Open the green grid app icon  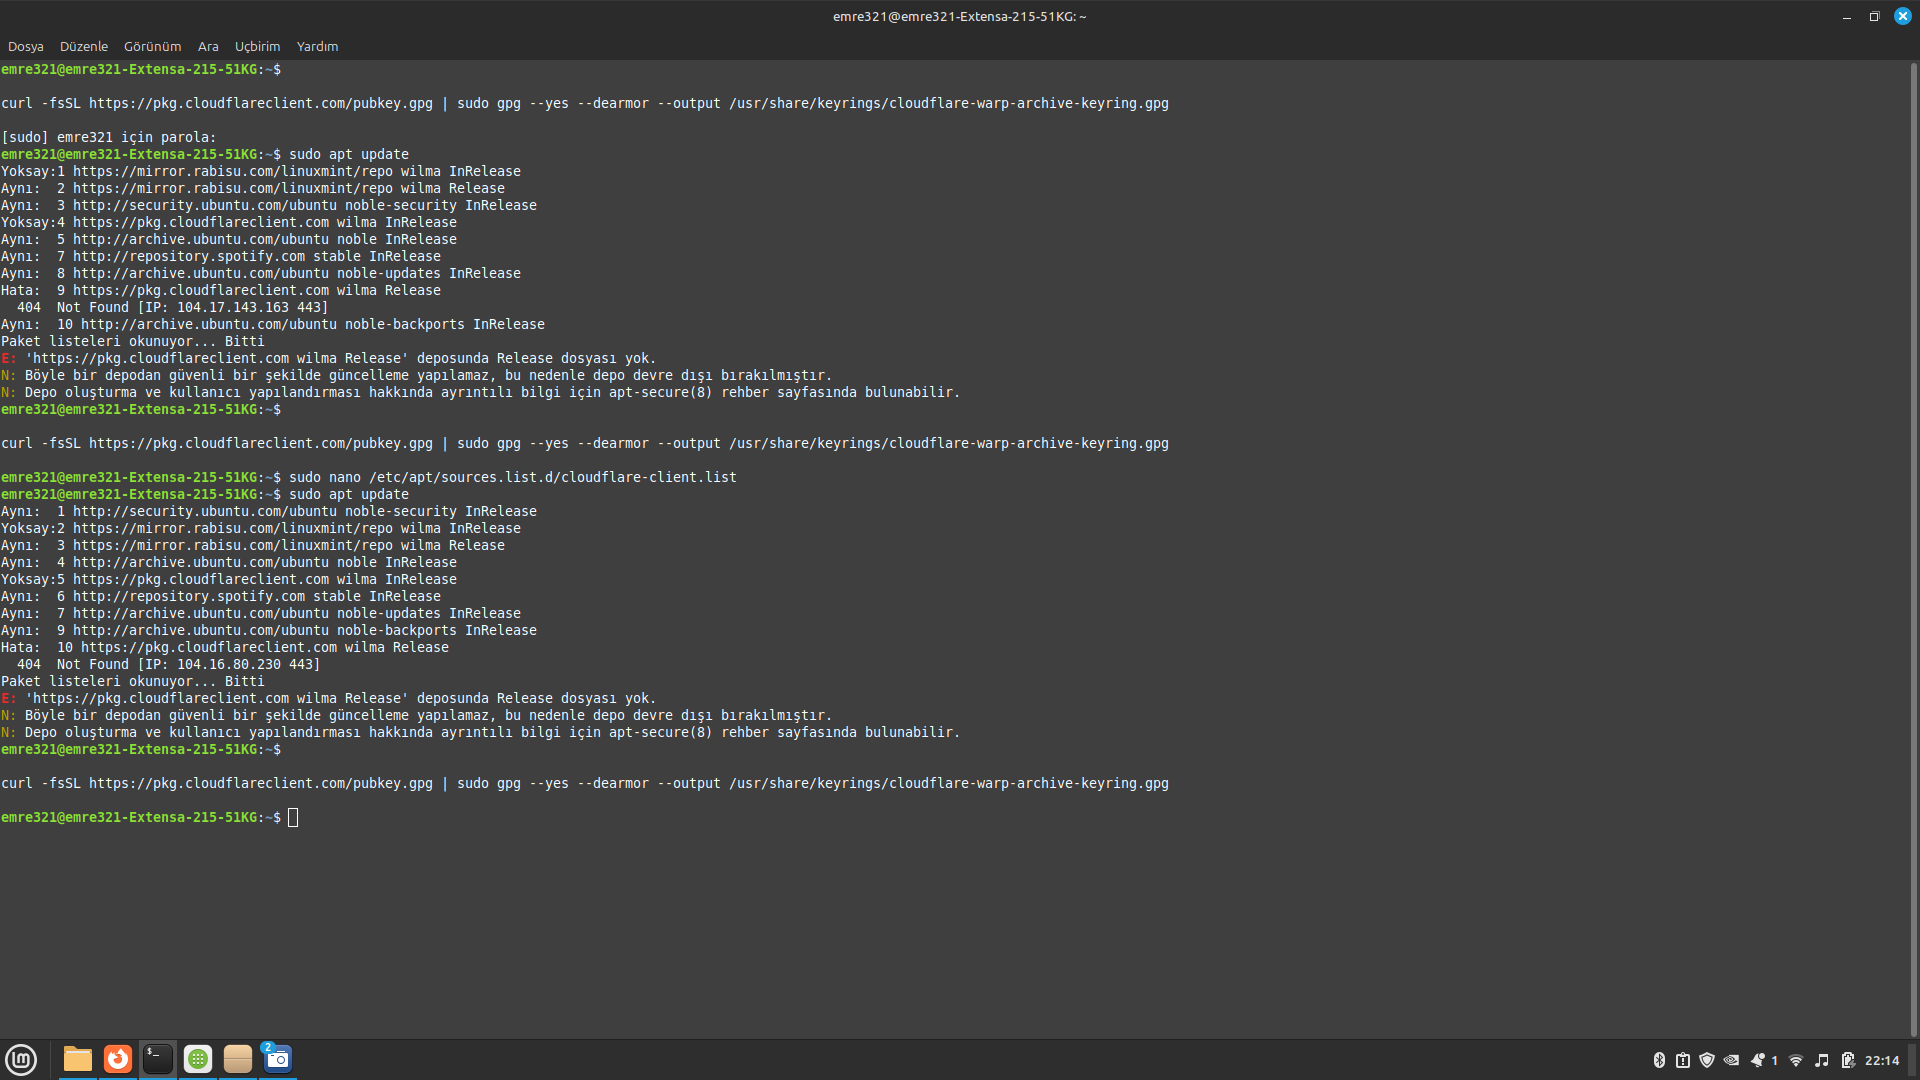(198, 1059)
